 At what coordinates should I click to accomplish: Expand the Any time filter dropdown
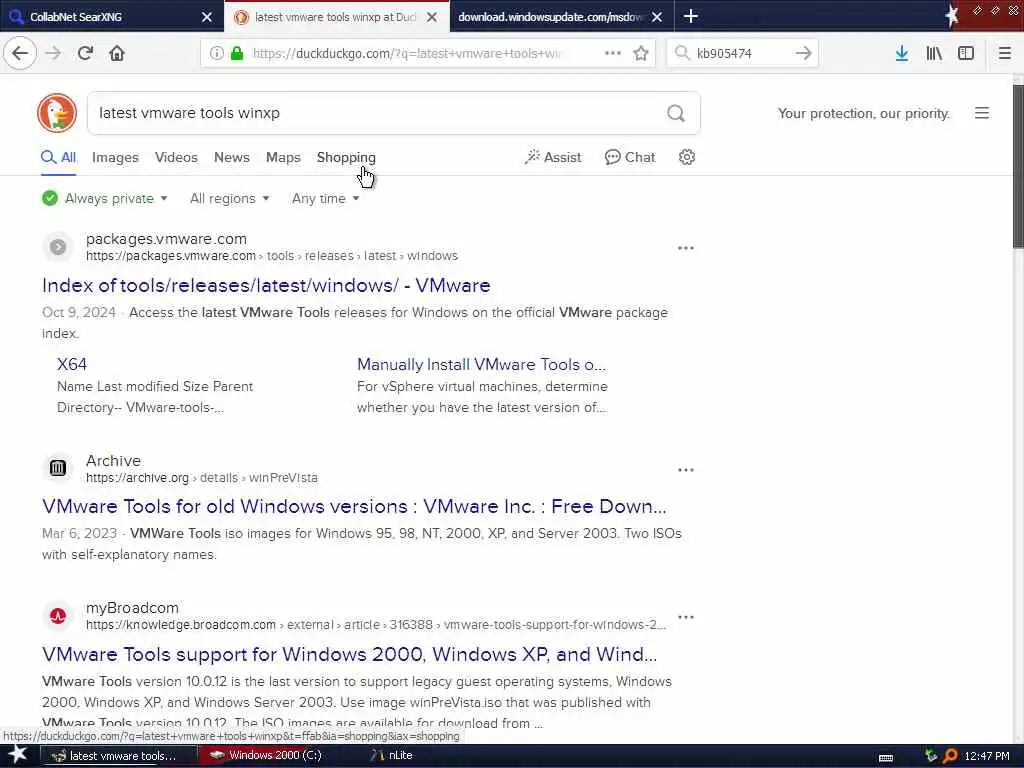click(325, 199)
